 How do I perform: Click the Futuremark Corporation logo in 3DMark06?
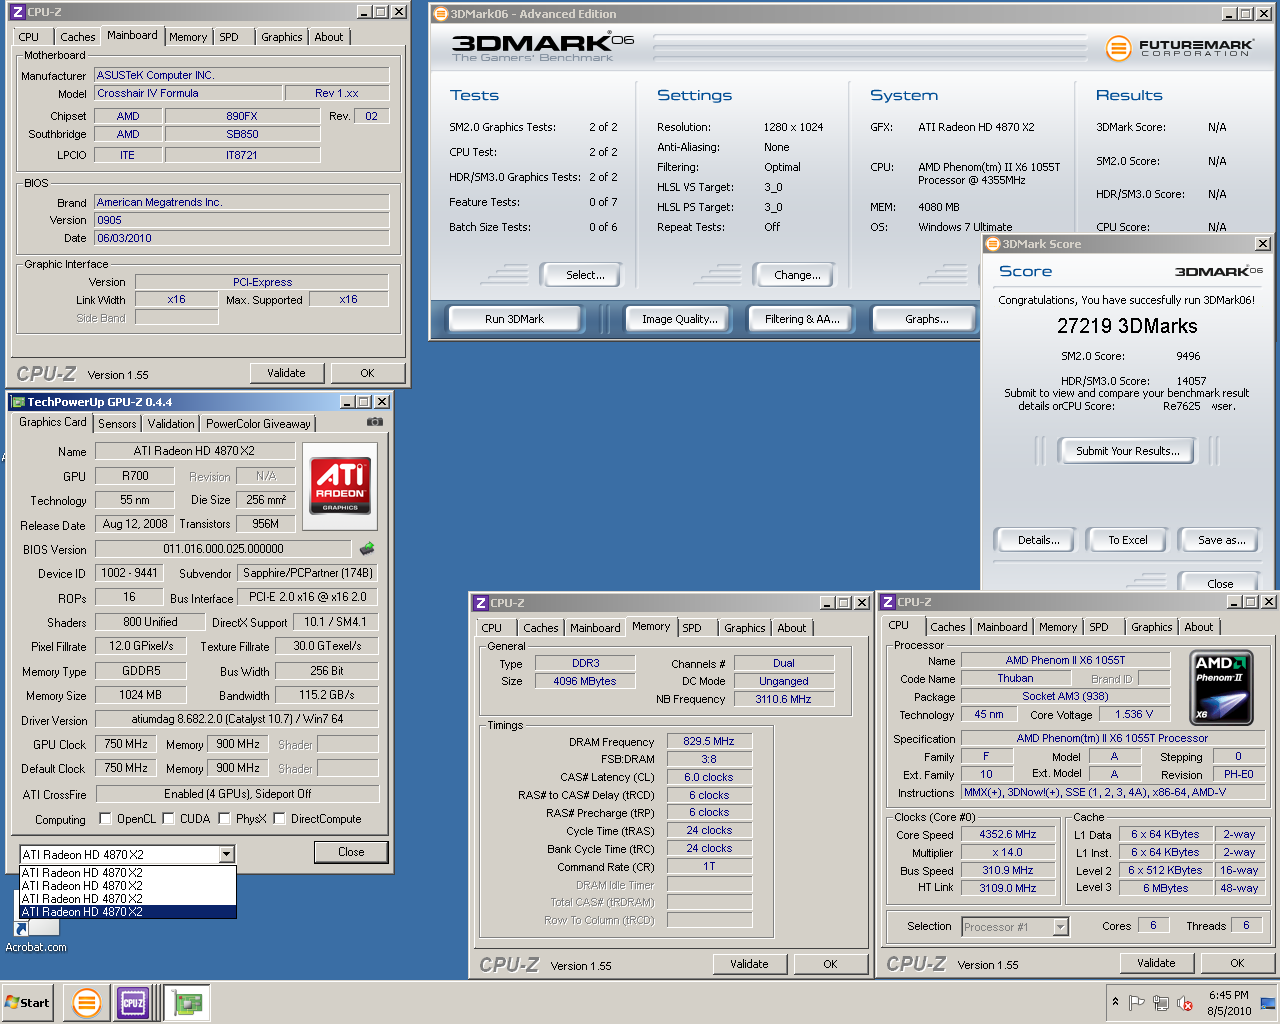click(x=1180, y=47)
